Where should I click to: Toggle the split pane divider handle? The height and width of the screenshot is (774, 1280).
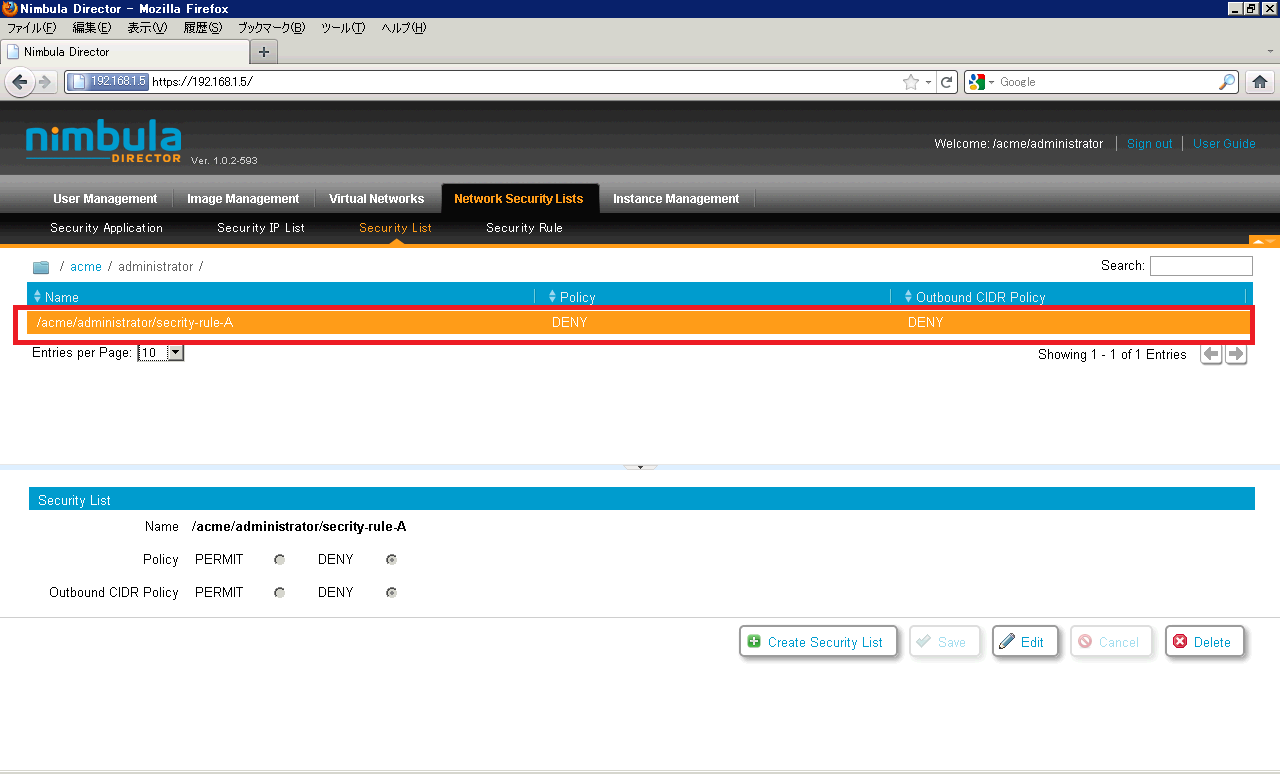[x=640, y=467]
